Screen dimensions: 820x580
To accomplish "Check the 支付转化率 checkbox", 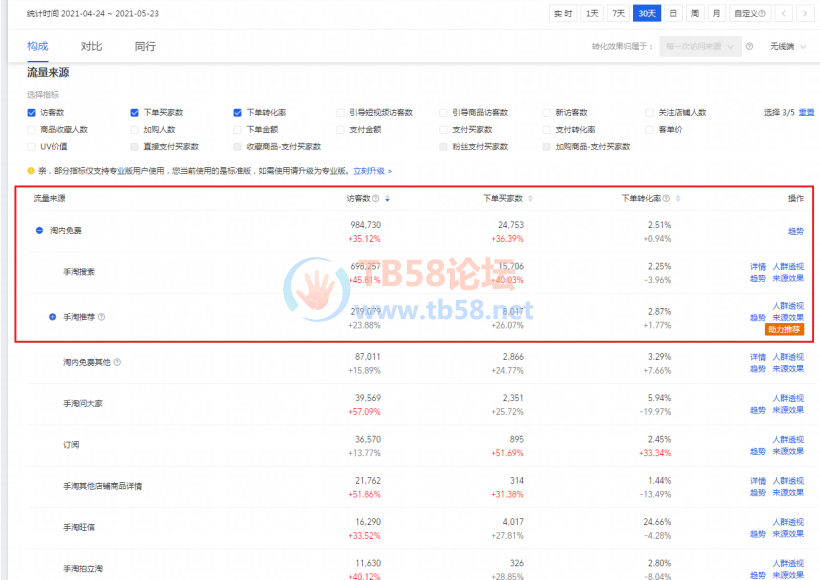I will (x=546, y=130).
